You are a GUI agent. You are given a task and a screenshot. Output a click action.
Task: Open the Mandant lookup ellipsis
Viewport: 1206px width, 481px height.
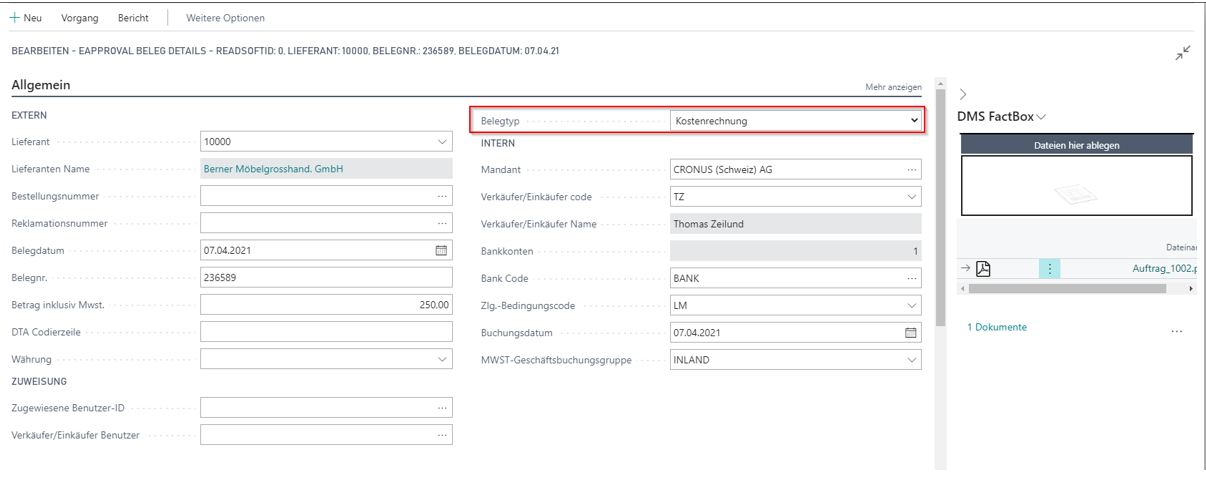[911, 170]
